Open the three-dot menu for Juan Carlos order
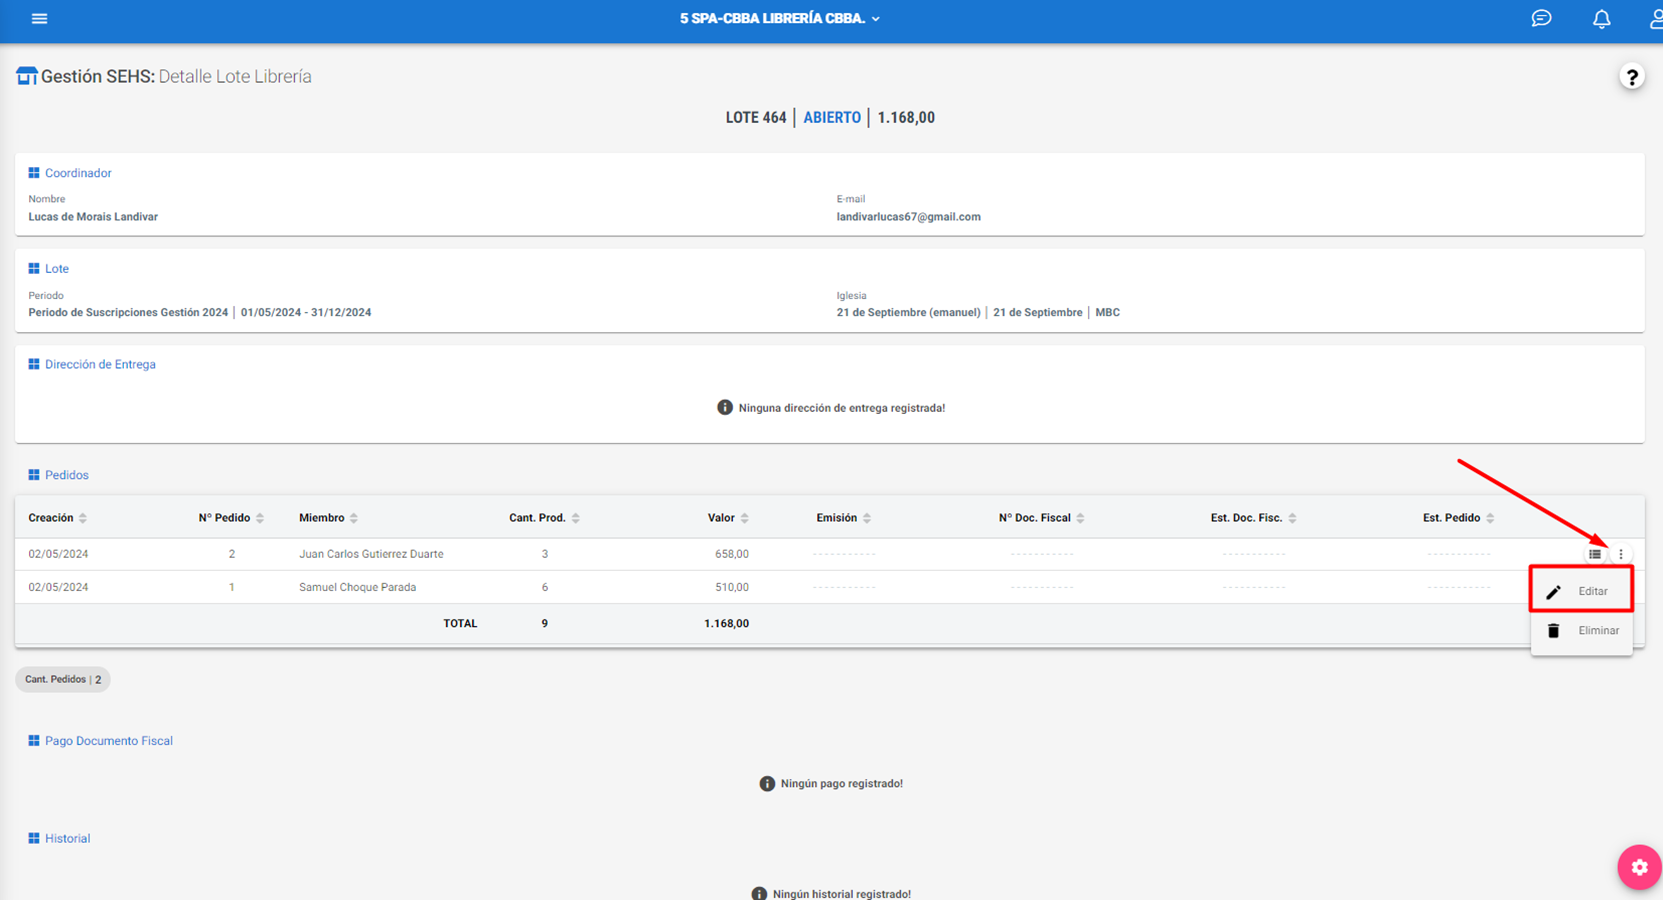 click(1620, 554)
